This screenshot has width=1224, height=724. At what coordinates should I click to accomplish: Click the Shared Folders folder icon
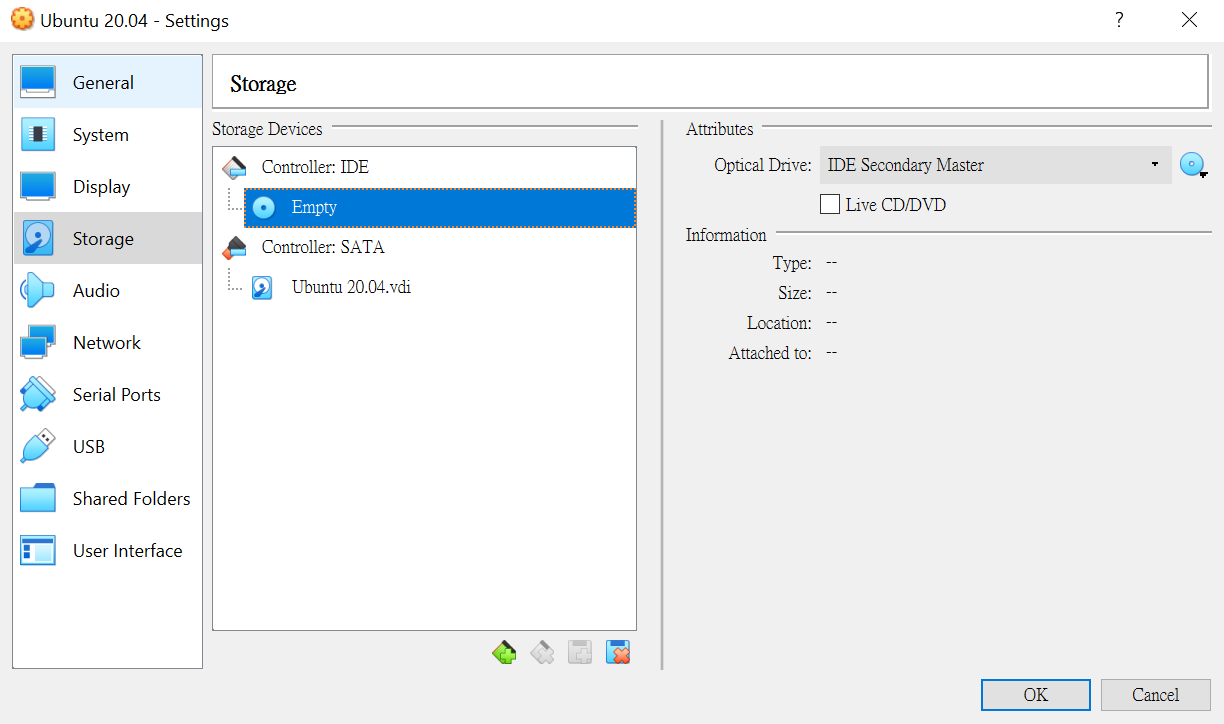tap(38, 499)
